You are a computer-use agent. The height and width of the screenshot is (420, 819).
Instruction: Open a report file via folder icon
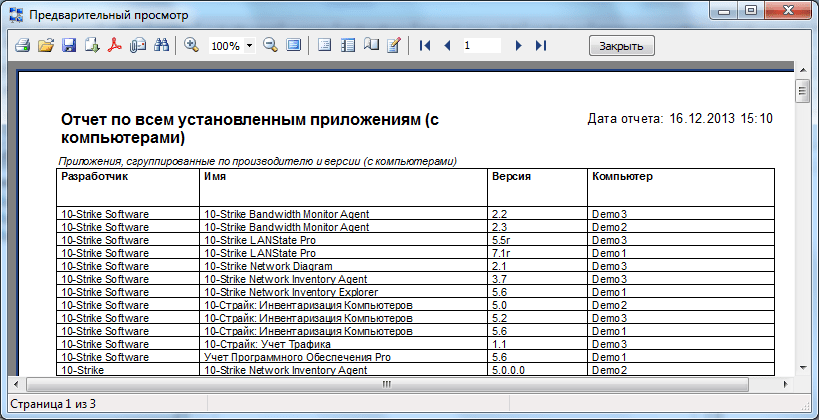[46, 45]
